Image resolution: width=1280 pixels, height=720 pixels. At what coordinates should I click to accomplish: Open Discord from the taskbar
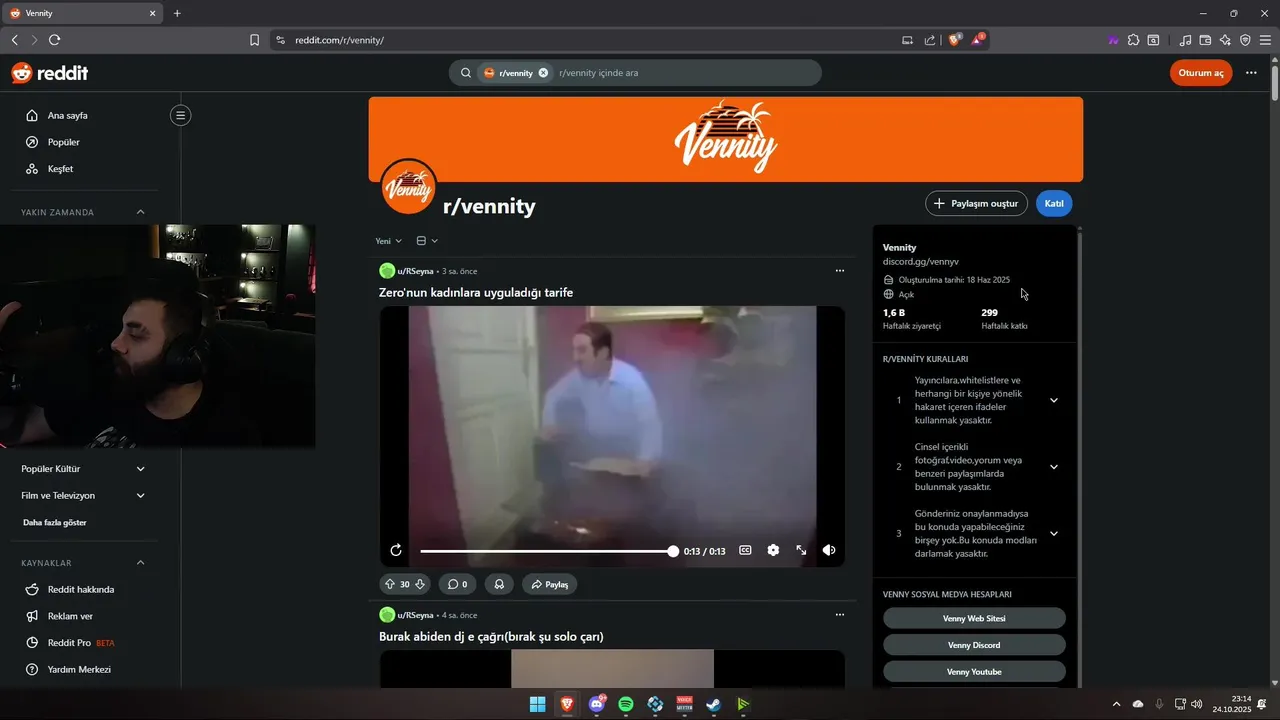pos(597,704)
